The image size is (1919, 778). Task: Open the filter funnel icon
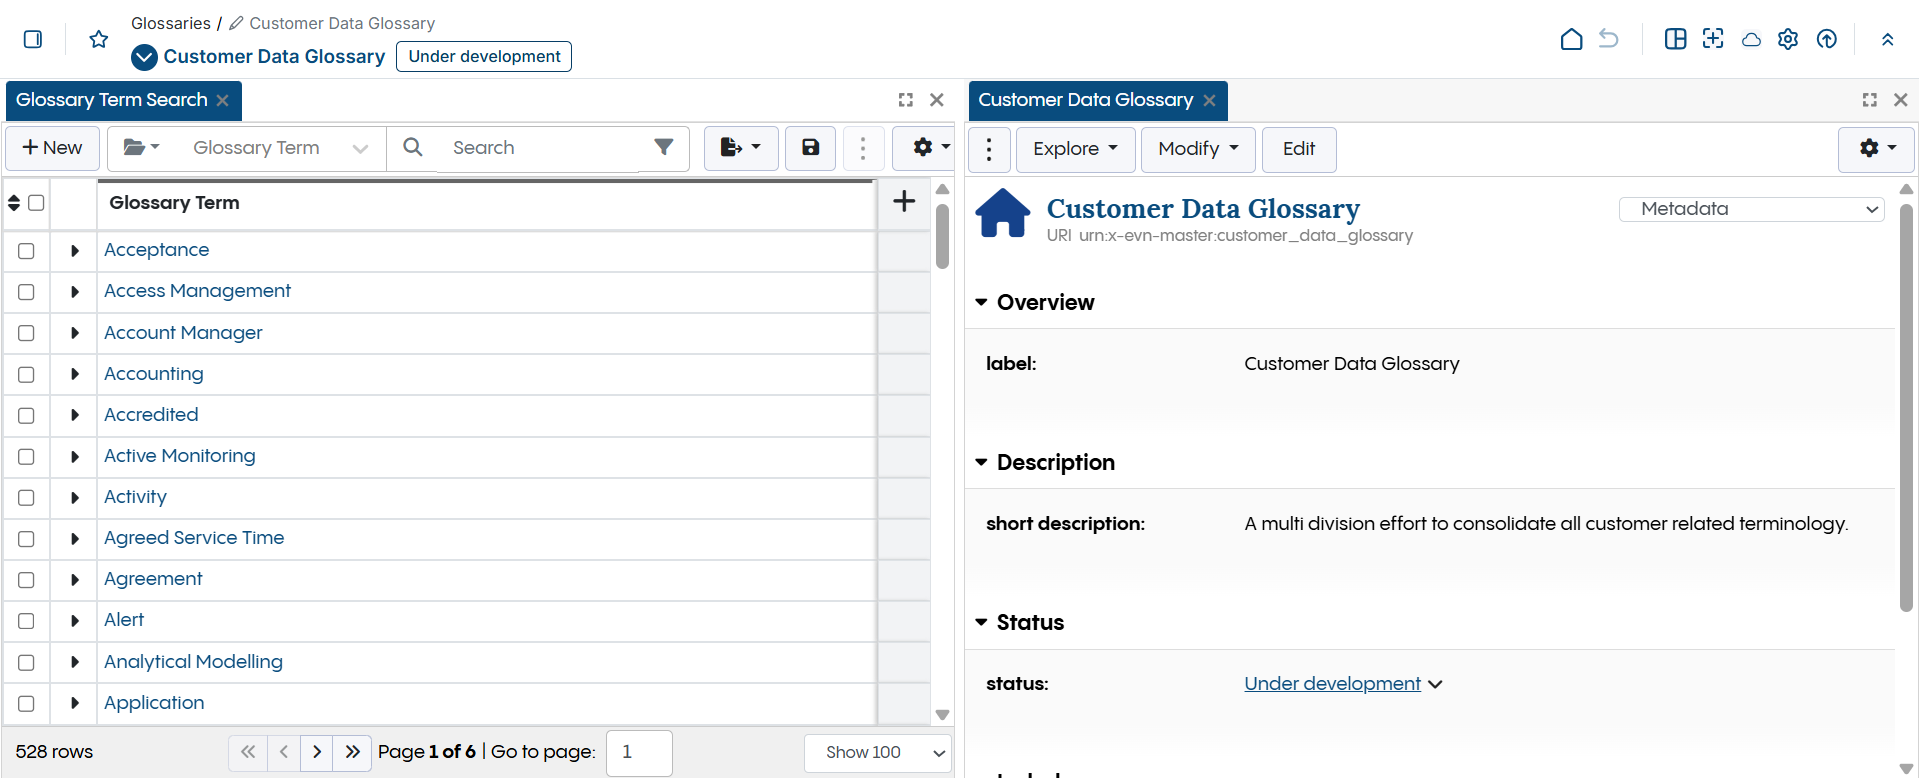click(x=663, y=147)
